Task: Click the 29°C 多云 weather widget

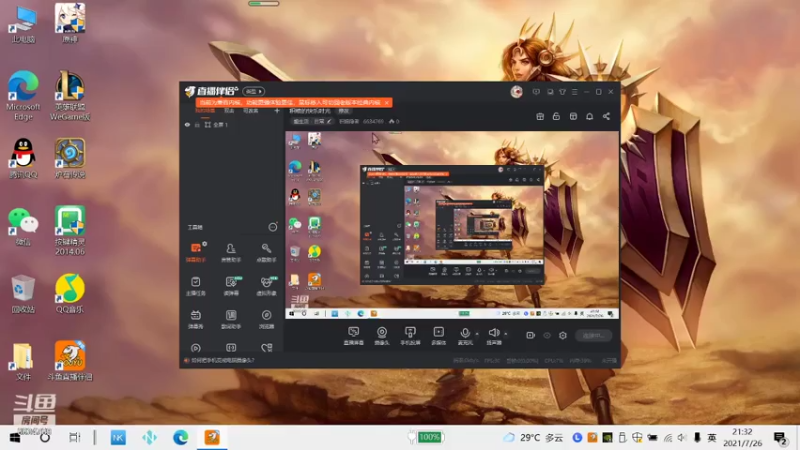Action: point(533,438)
